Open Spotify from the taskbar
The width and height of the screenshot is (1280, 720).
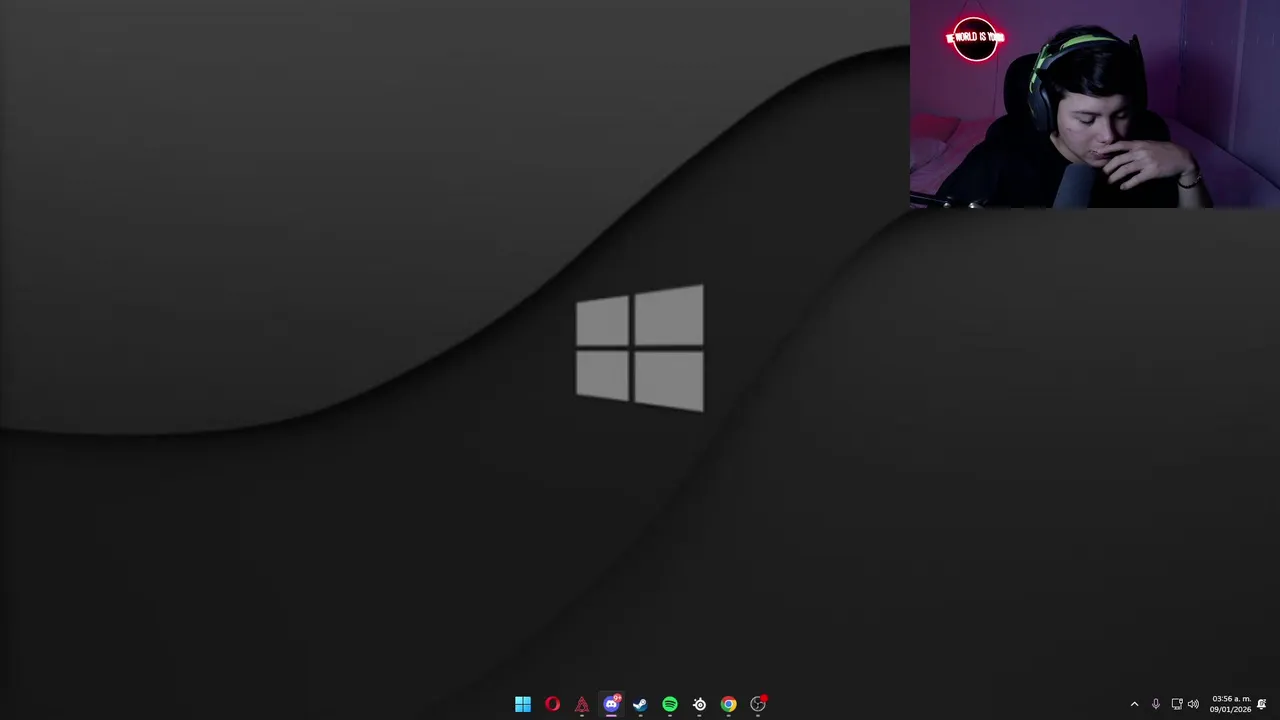pyautogui.click(x=670, y=705)
